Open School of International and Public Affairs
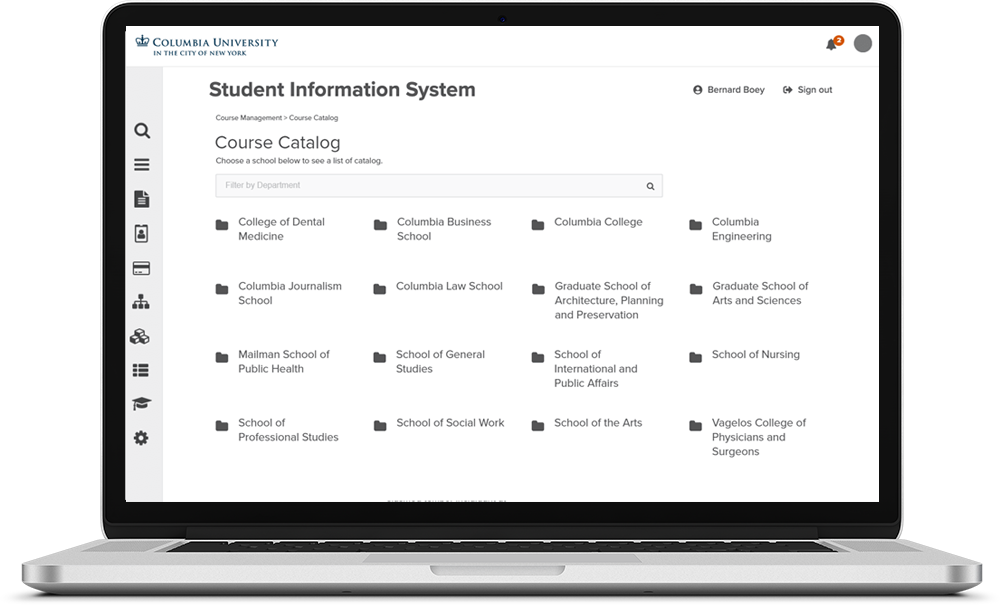Image resolution: width=1000 pixels, height=605 pixels. pyautogui.click(x=596, y=368)
